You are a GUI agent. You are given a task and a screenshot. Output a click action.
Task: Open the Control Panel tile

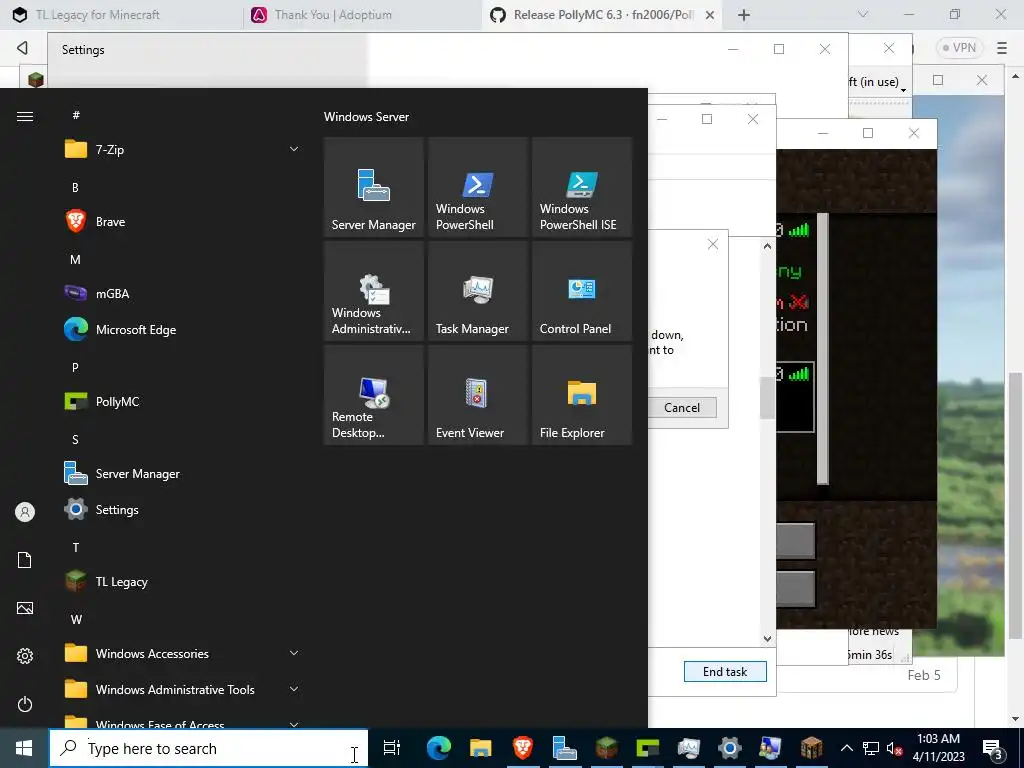582,291
